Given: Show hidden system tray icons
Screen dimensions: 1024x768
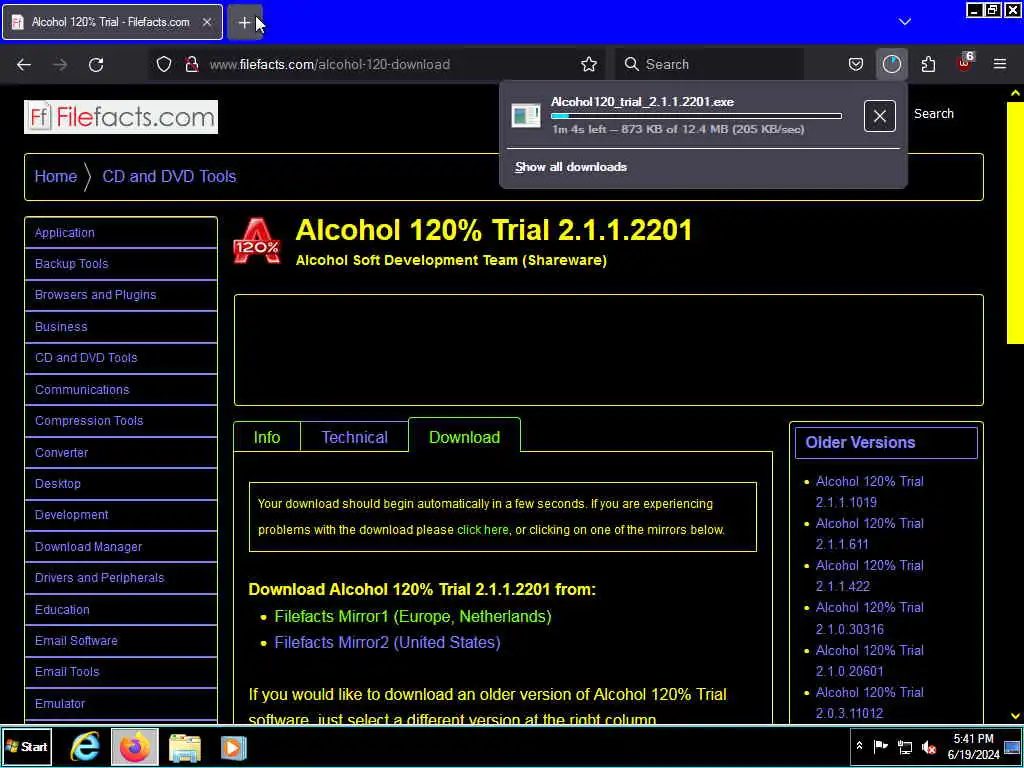Looking at the screenshot, I should click(859, 746).
